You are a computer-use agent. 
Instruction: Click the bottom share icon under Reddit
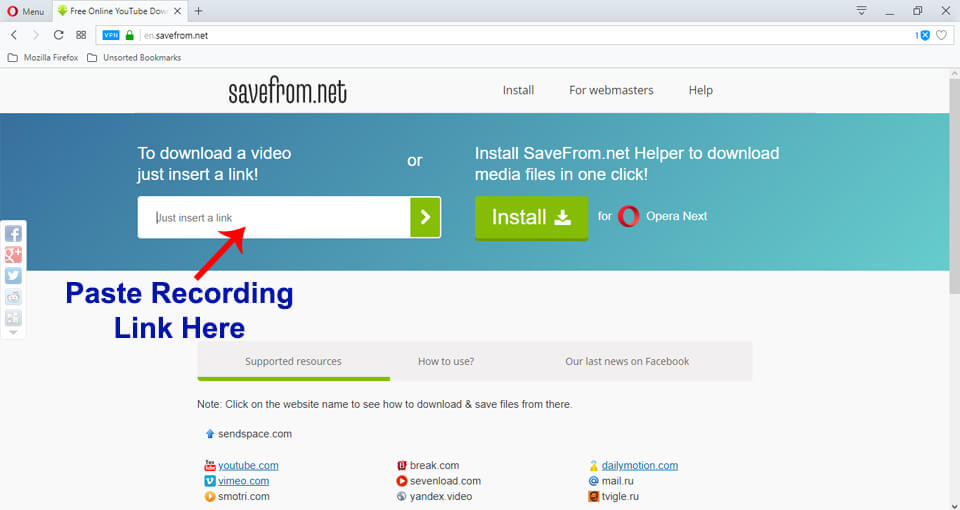point(13,318)
